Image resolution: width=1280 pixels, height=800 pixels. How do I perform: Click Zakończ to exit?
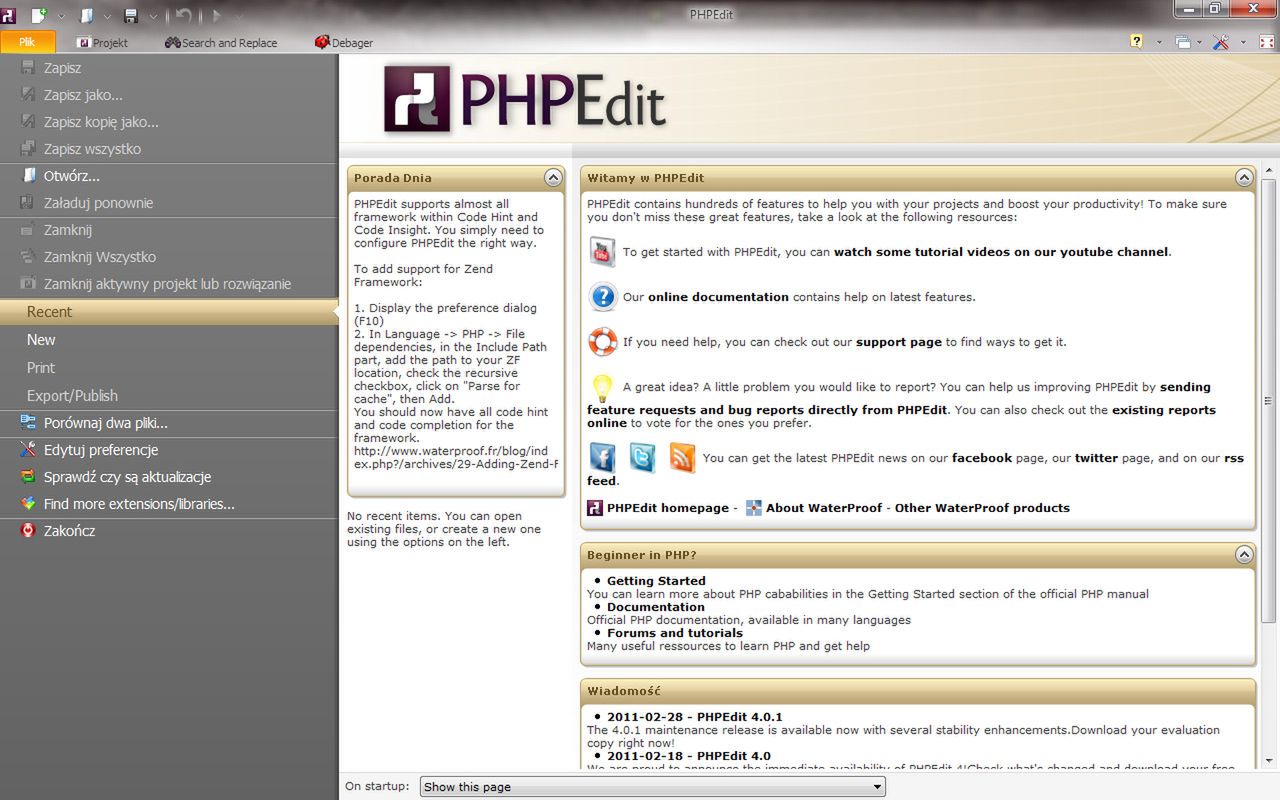(x=169, y=531)
